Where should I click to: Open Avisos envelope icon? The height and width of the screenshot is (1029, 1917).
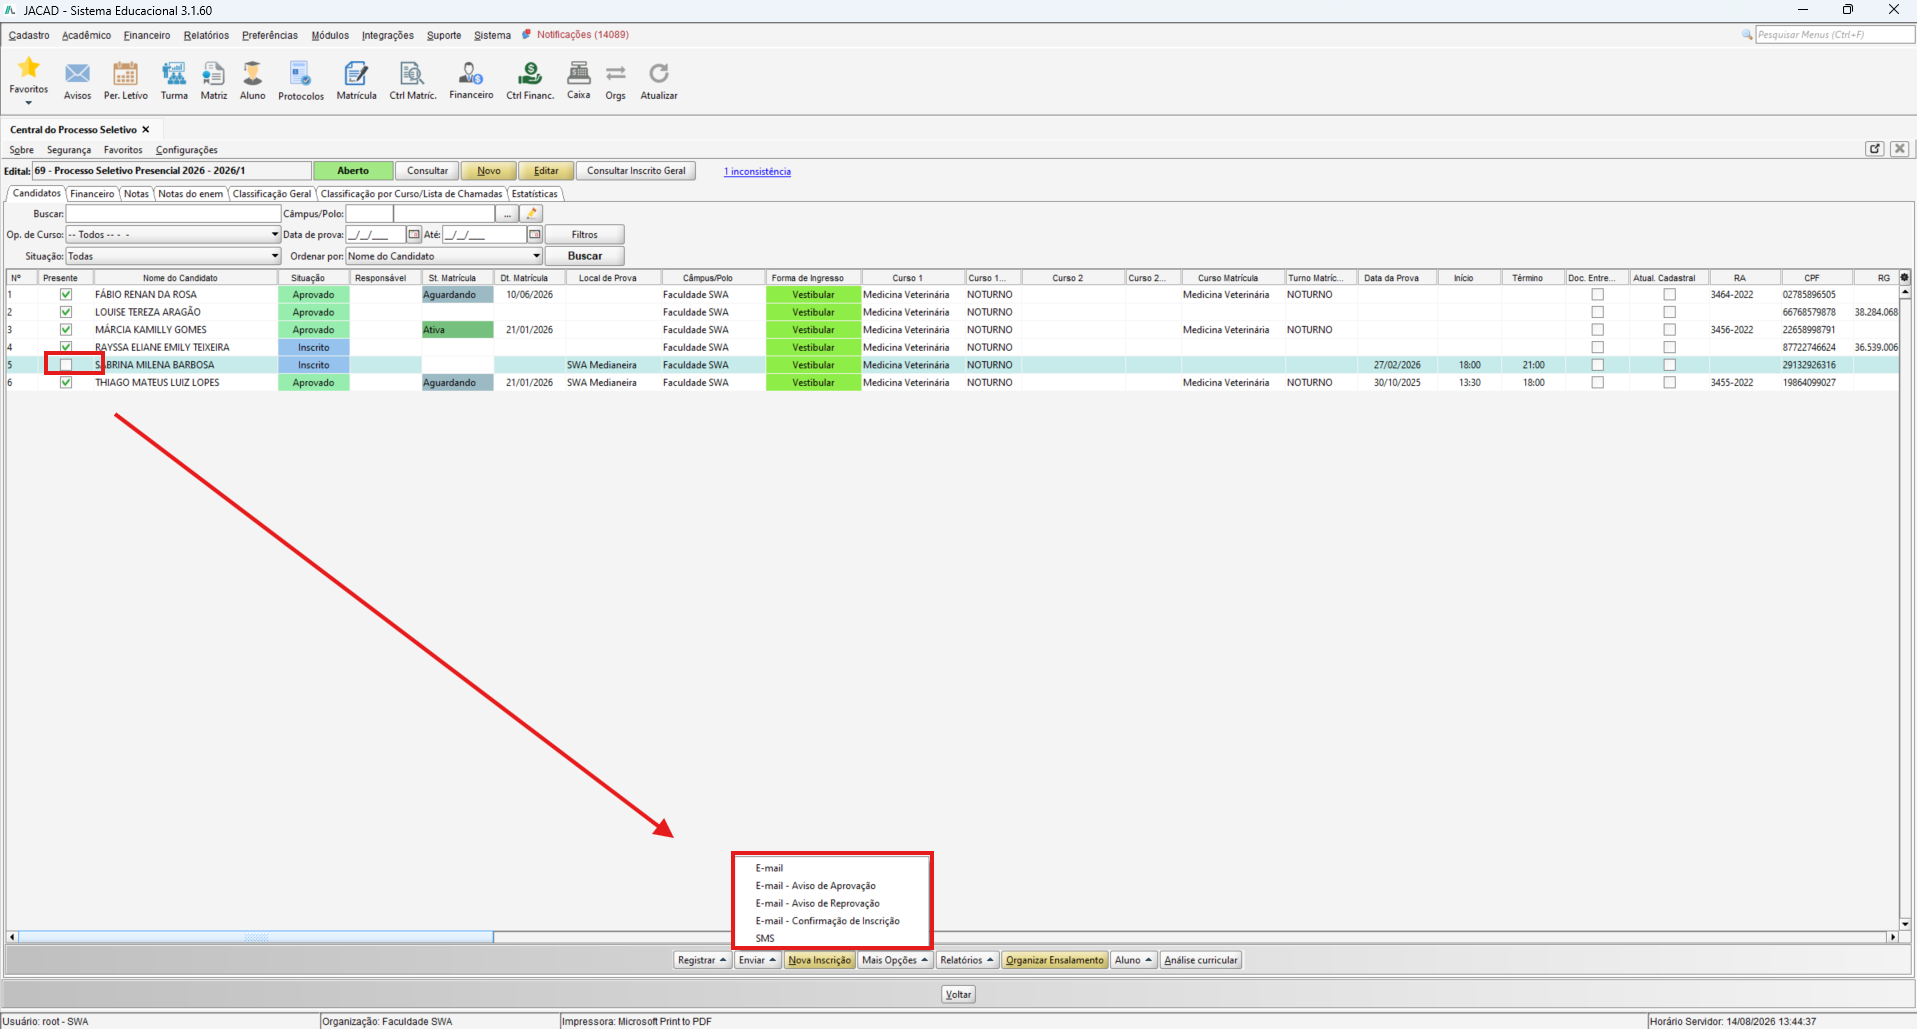(77, 73)
